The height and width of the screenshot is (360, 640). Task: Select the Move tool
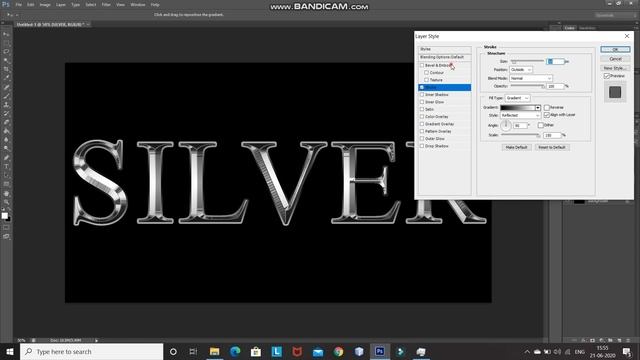click(x=6, y=34)
